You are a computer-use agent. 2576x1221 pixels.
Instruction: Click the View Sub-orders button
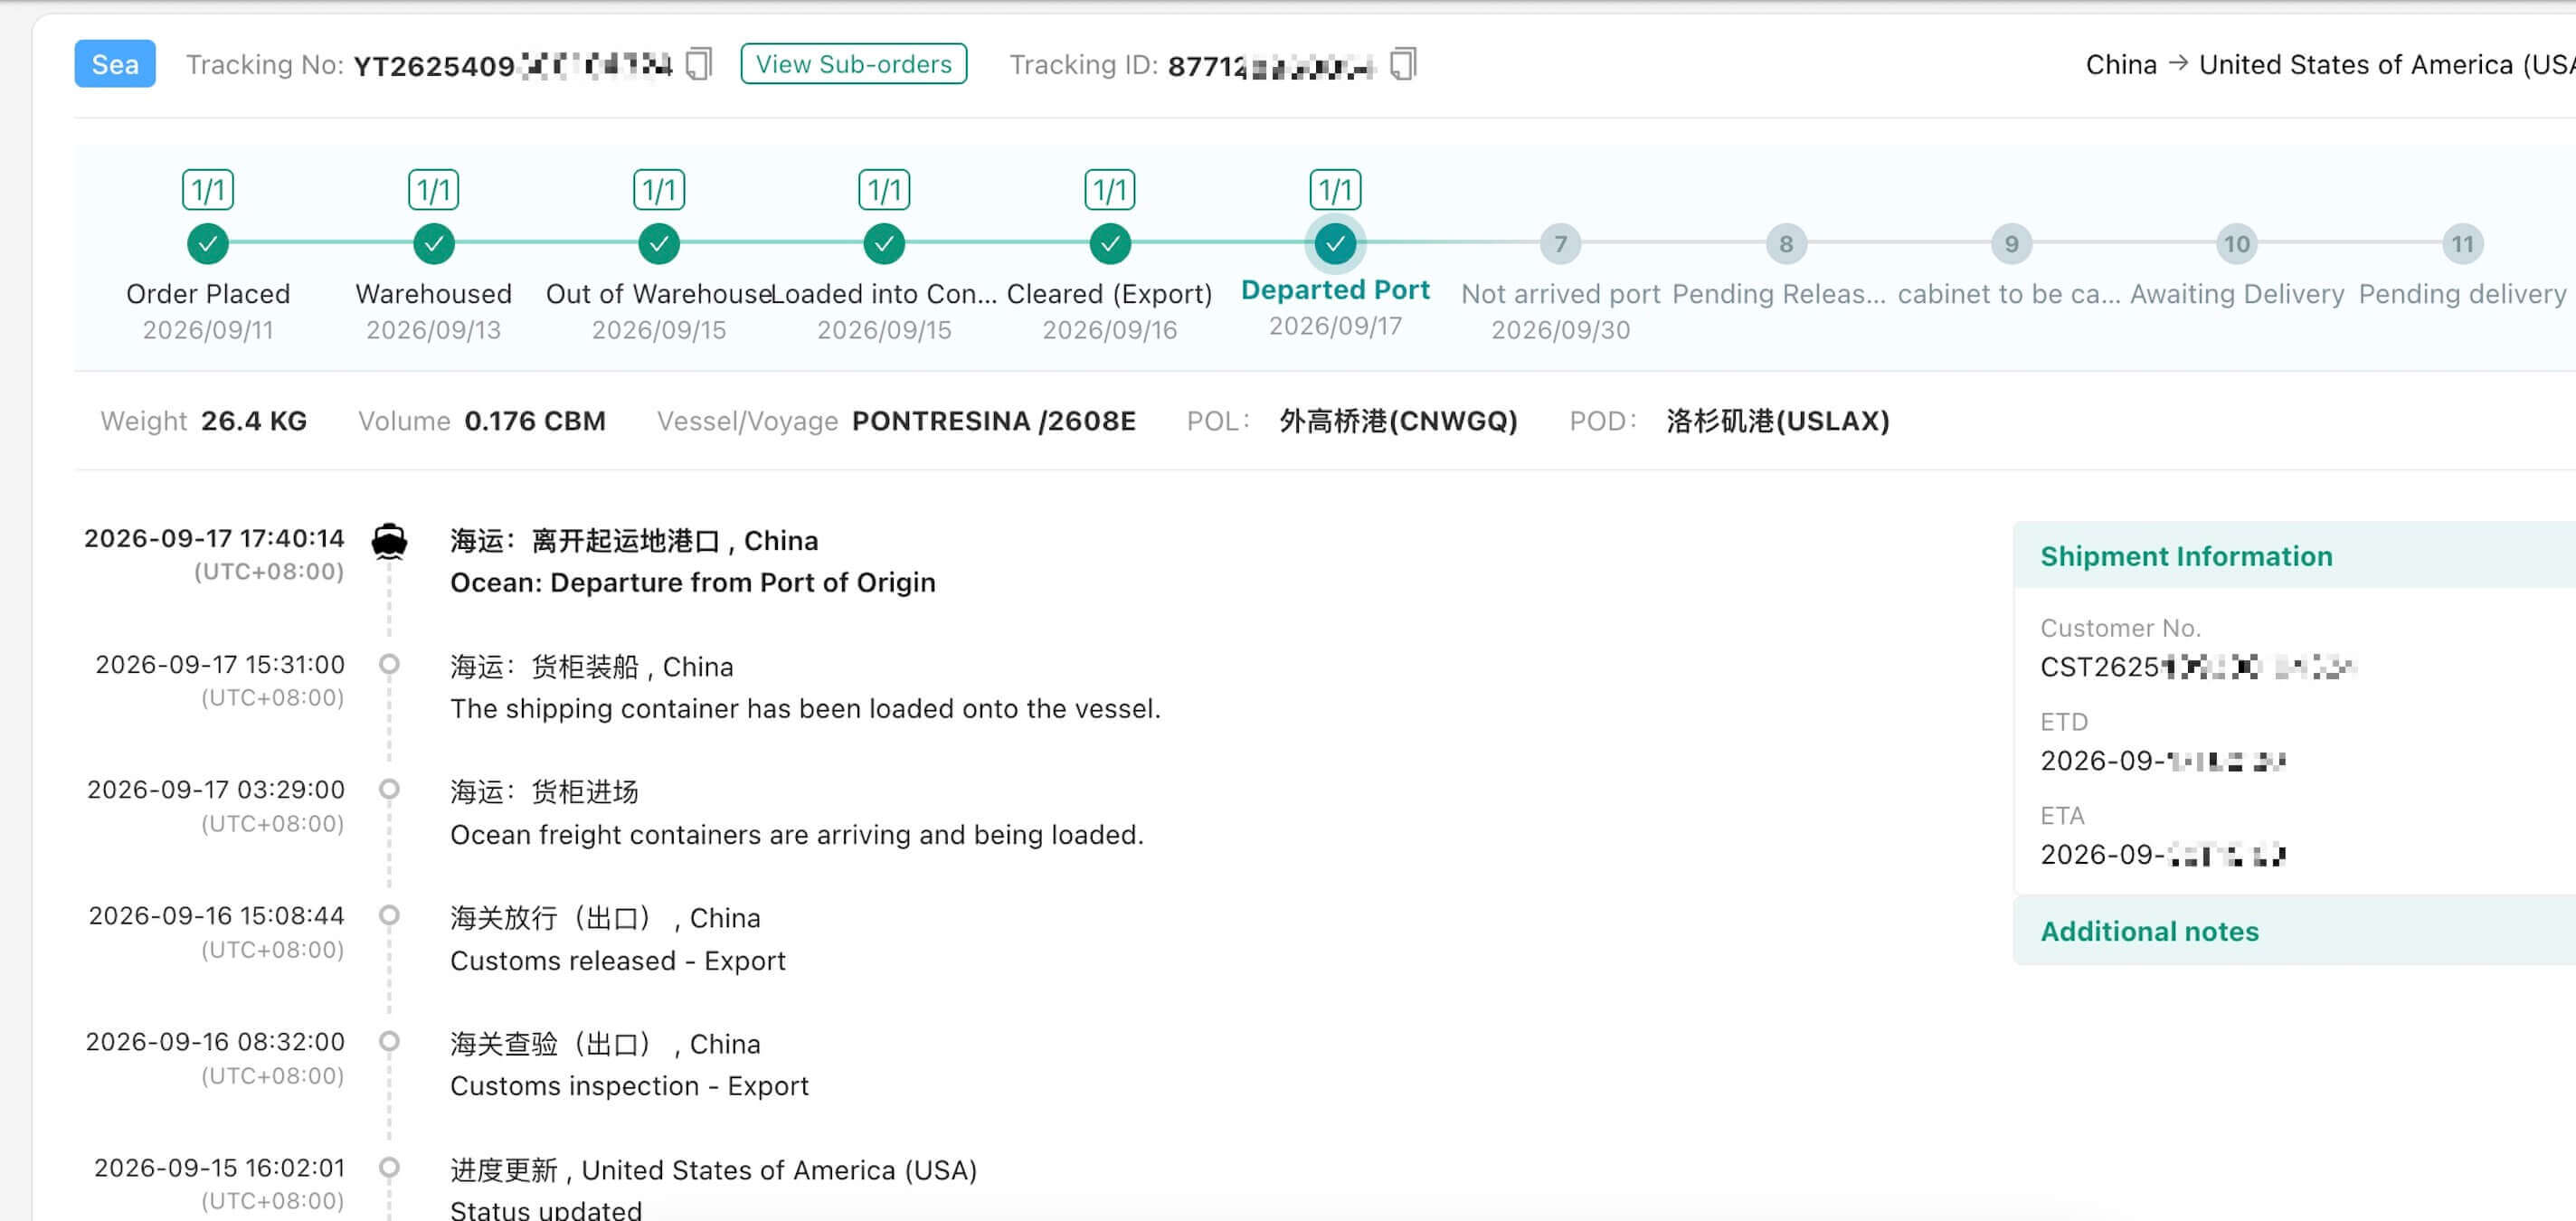tap(853, 64)
